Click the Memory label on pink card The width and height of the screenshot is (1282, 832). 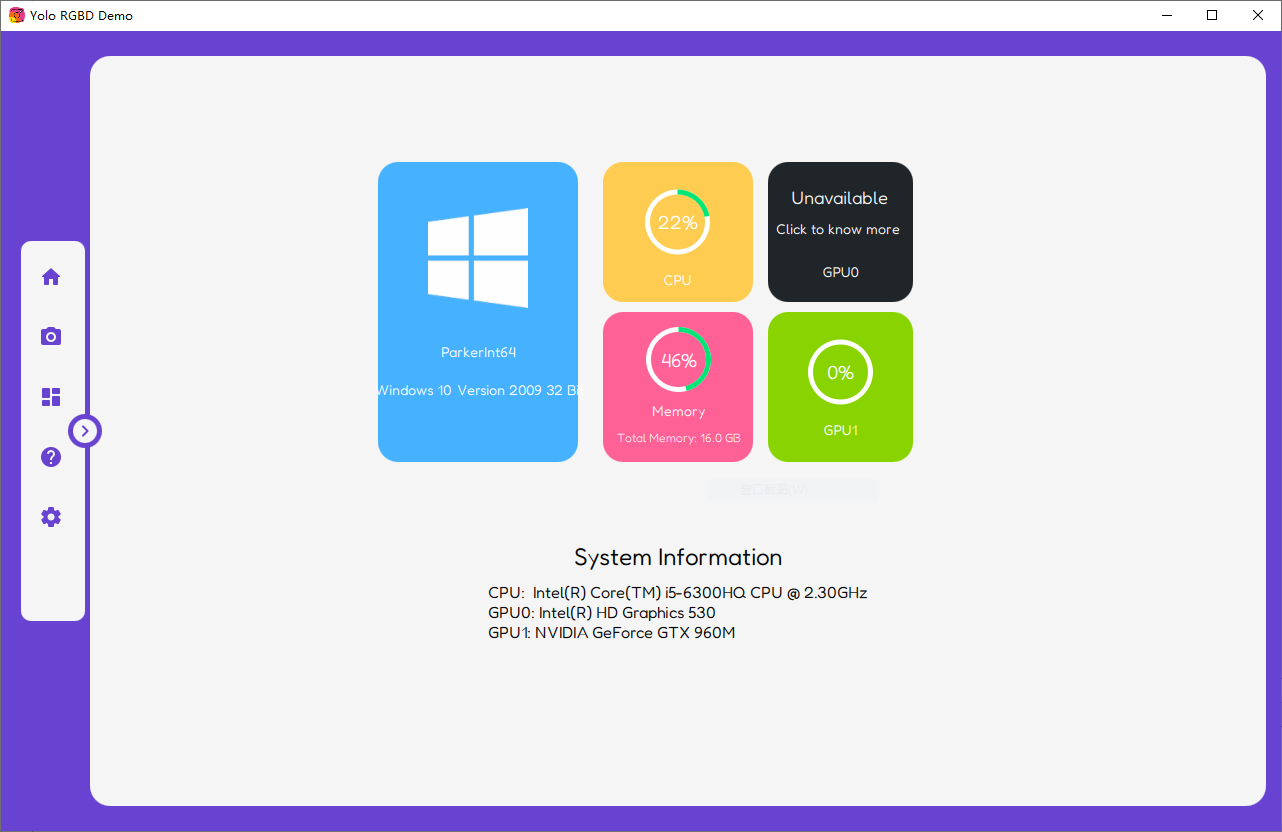tap(678, 411)
